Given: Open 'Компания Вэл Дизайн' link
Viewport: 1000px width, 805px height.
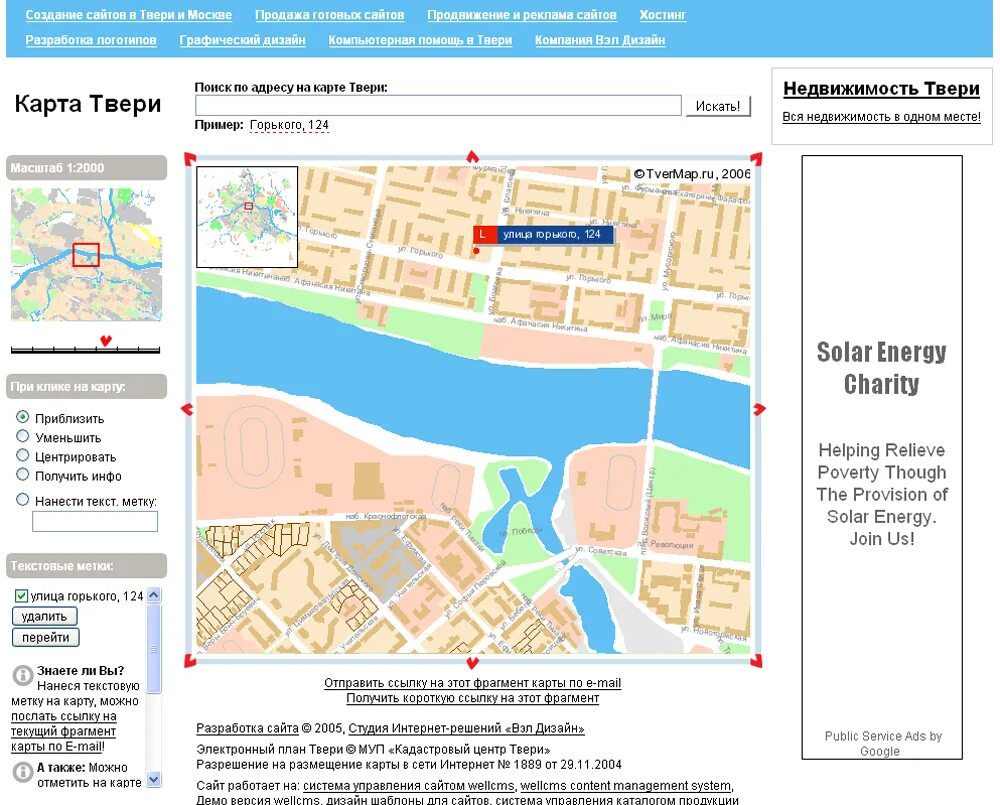Looking at the screenshot, I should coord(599,40).
